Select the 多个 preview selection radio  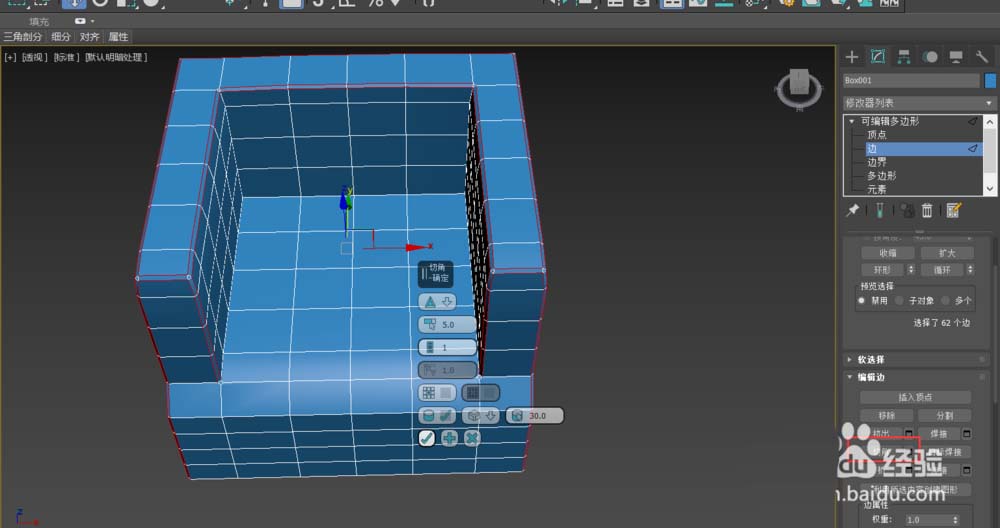[x=946, y=300]
